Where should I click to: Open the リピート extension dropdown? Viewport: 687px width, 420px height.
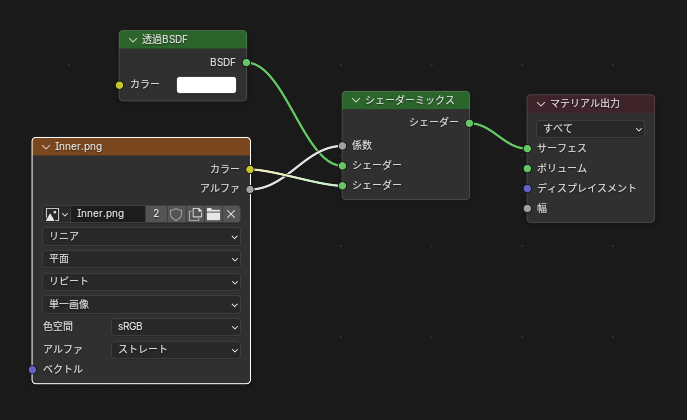click(x=142, y=282)
